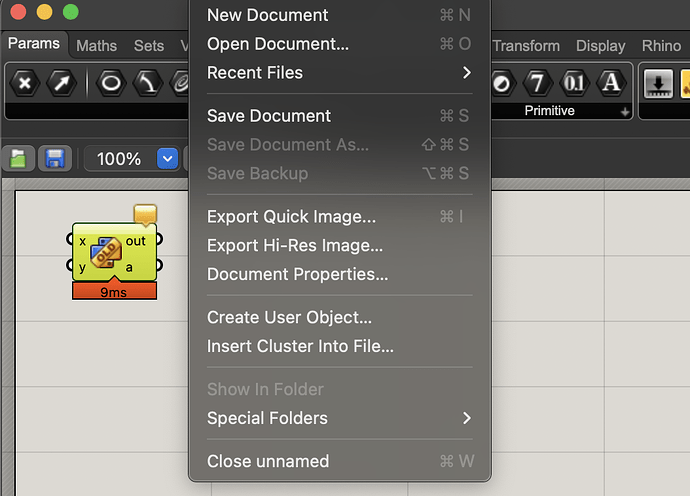Click the 'y' input on script component

point(82,267)
